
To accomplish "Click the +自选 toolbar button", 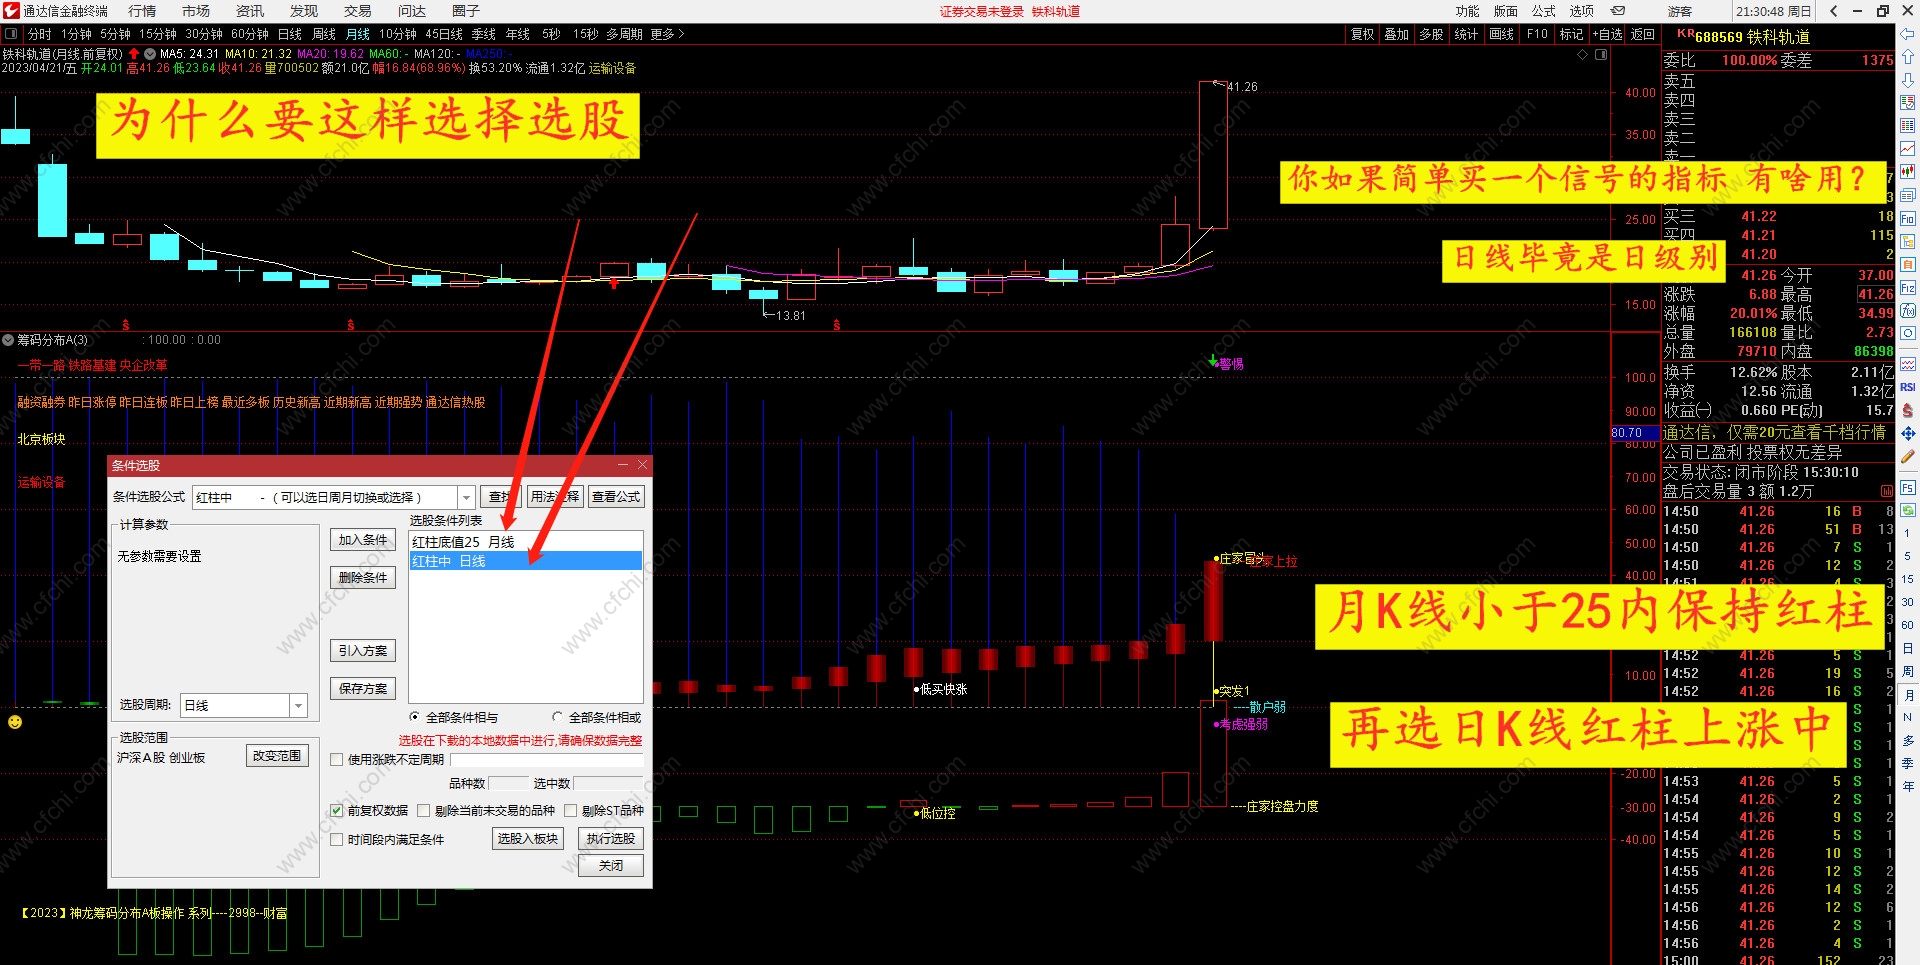I will [1607, 34].
